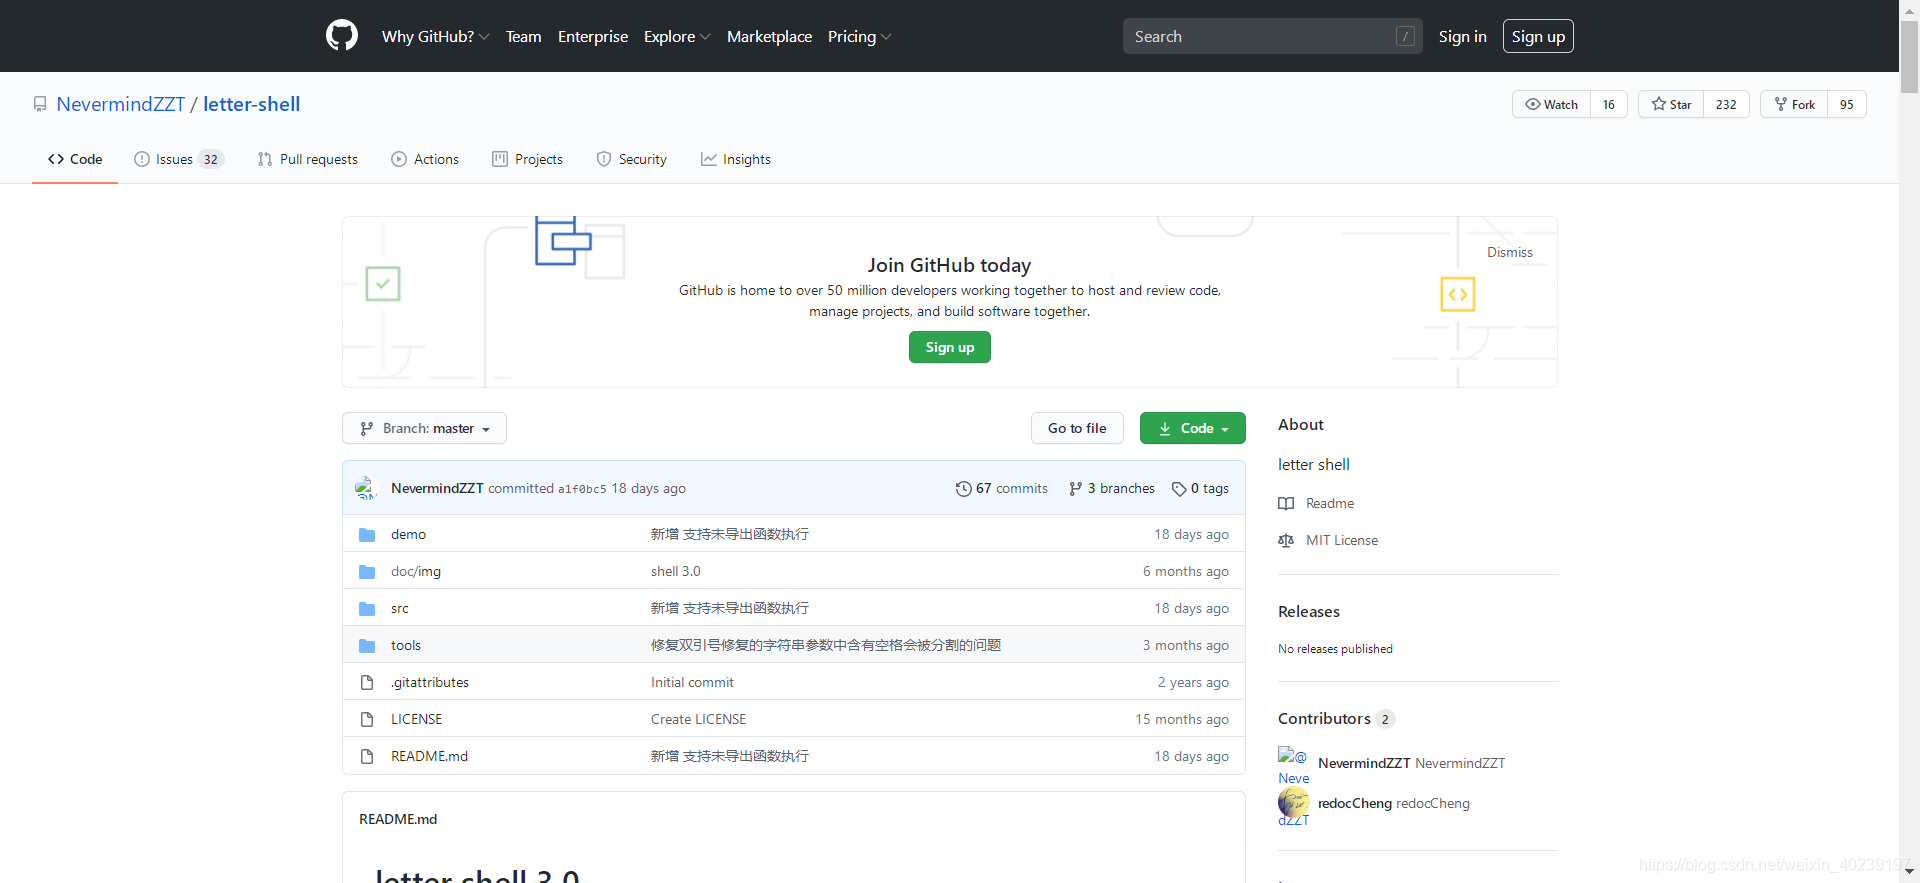This screenshot has width=1920, height=883.
Task: Click the scrollbar down arrow
Action: click(x=1910, y=873)
